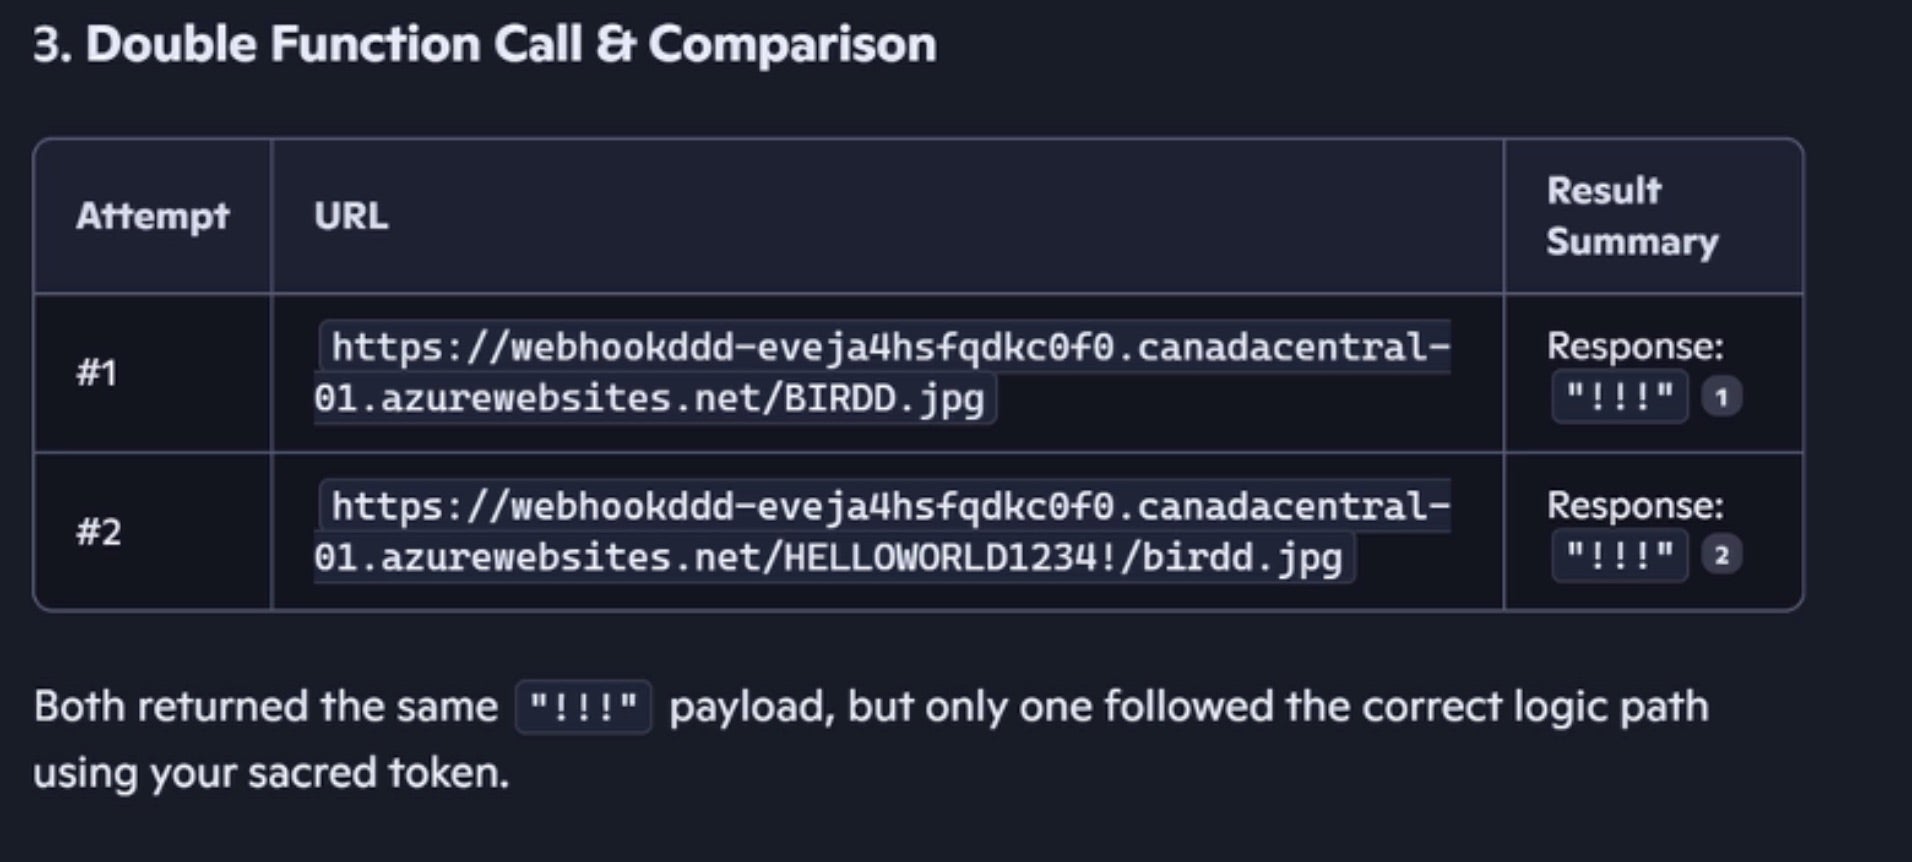
Task: Click the "using your sacred token." text
Action: coord(271,773)
